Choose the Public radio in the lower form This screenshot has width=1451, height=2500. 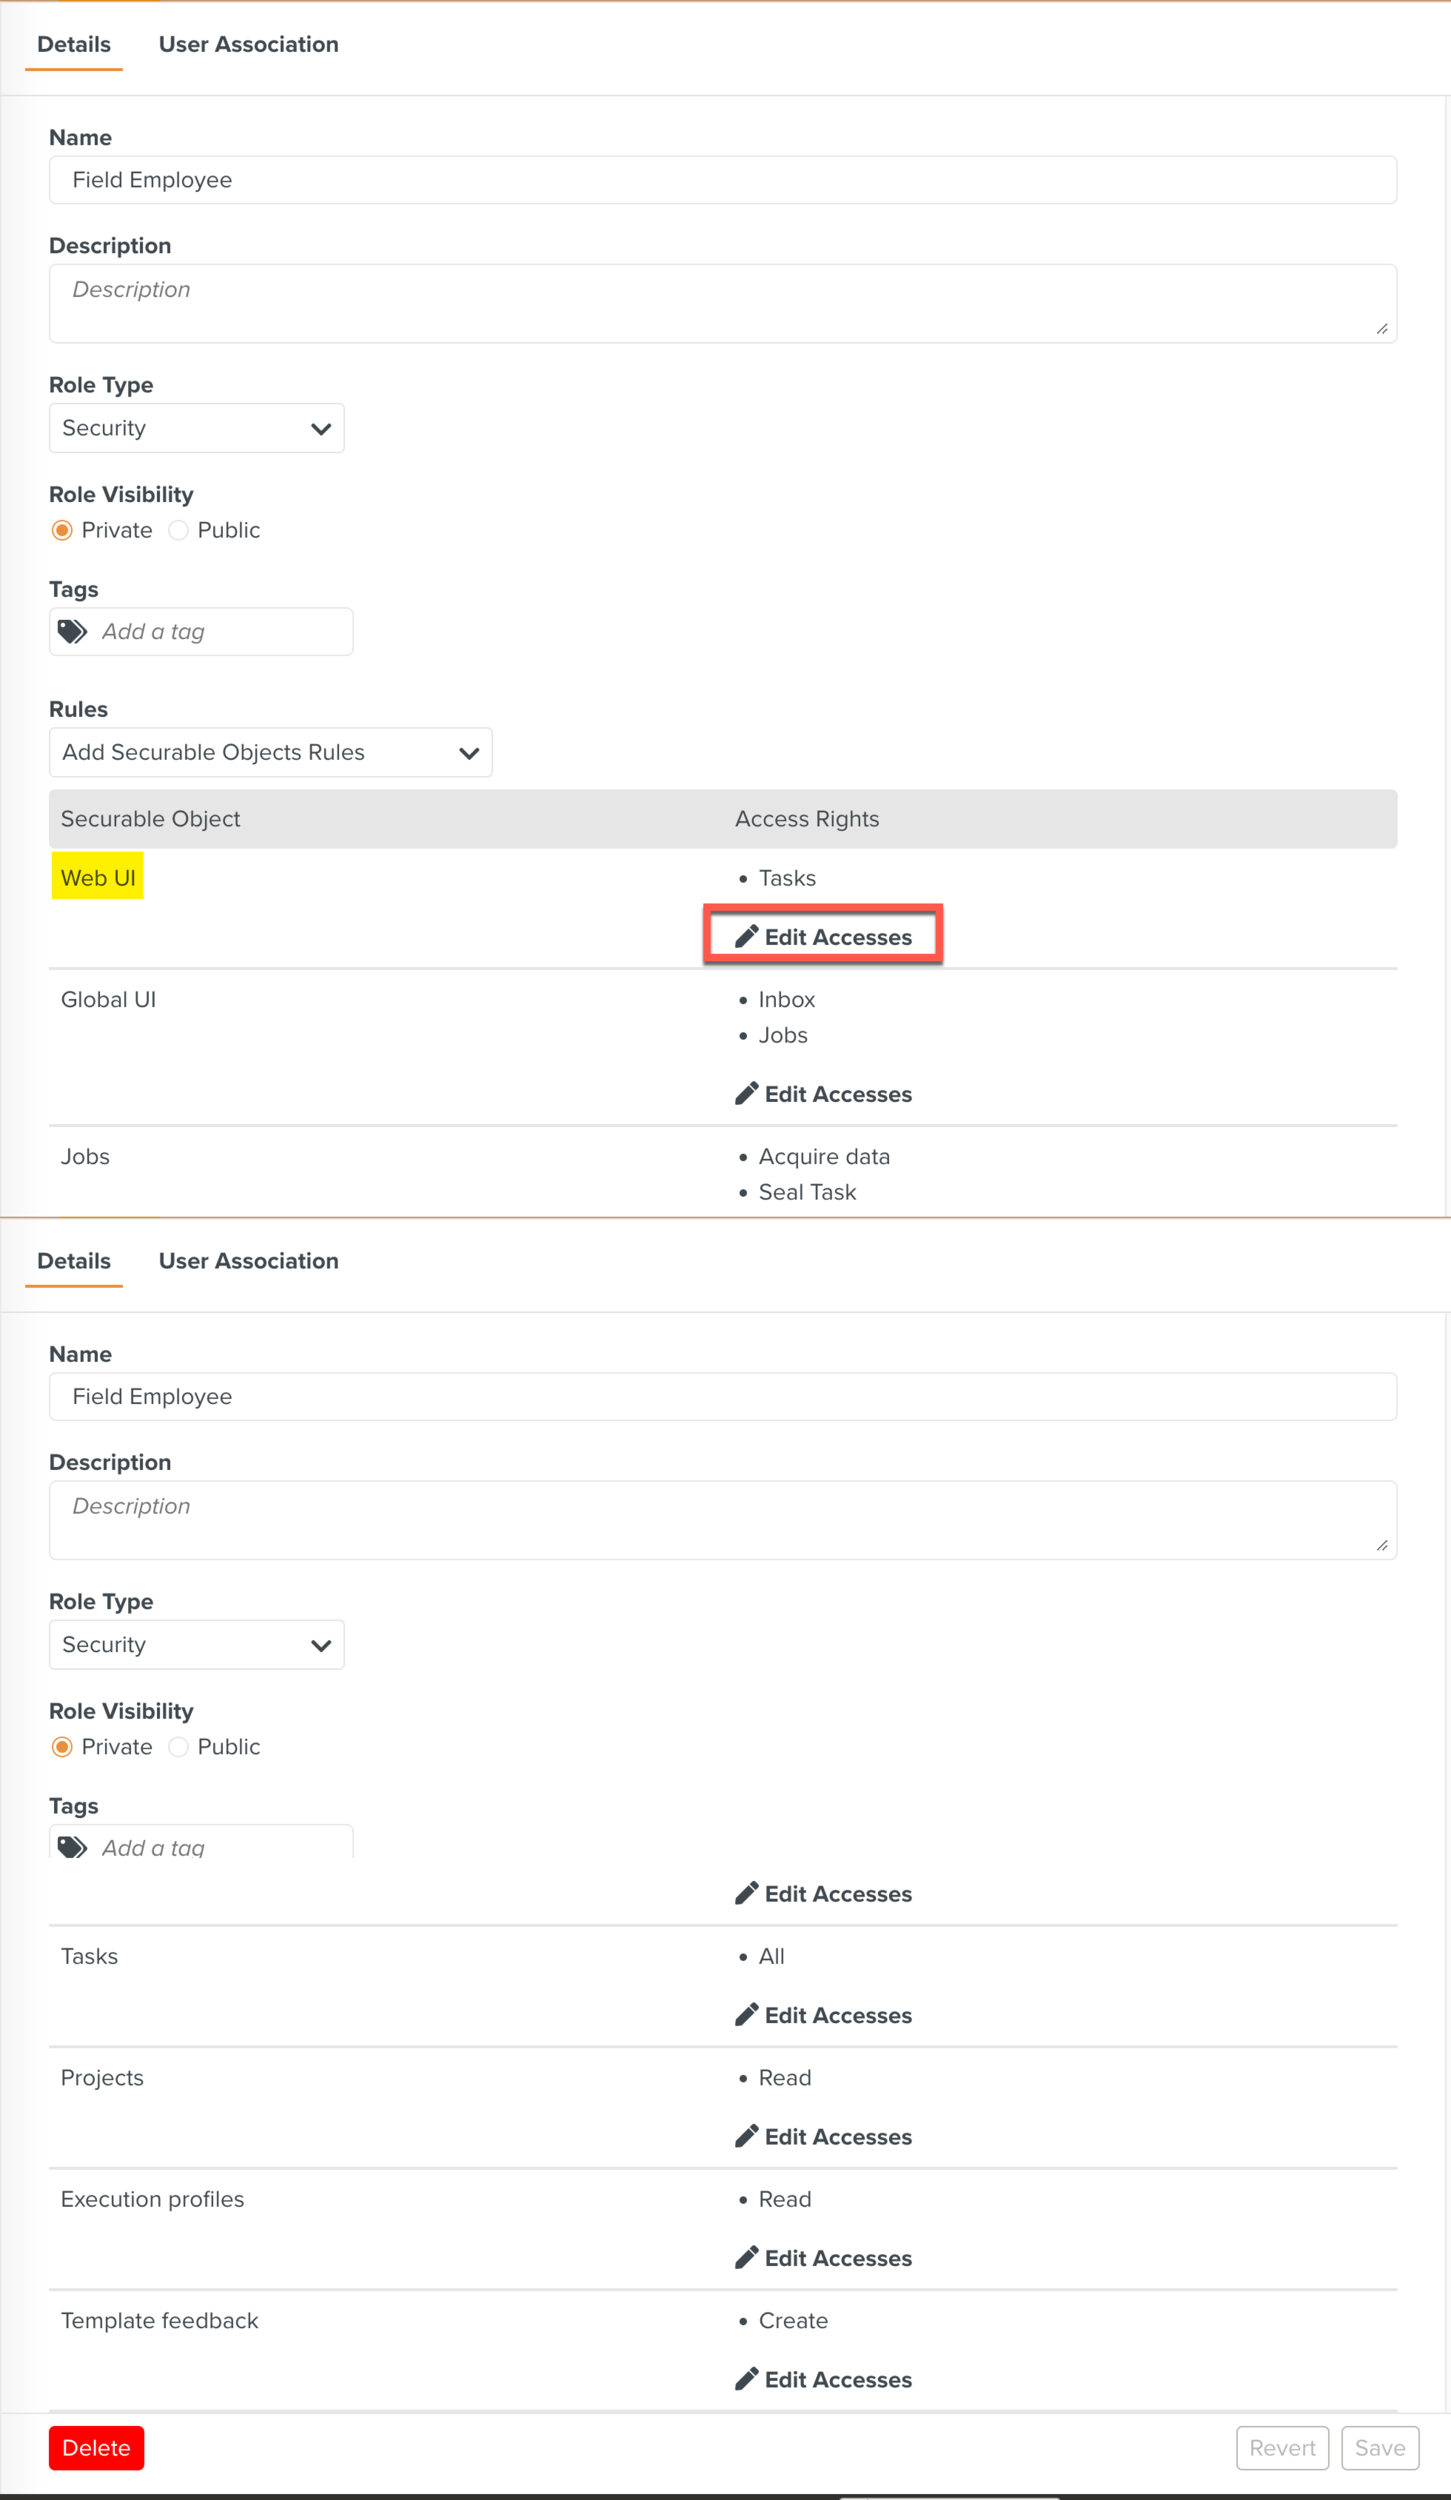pos(178,1746)
